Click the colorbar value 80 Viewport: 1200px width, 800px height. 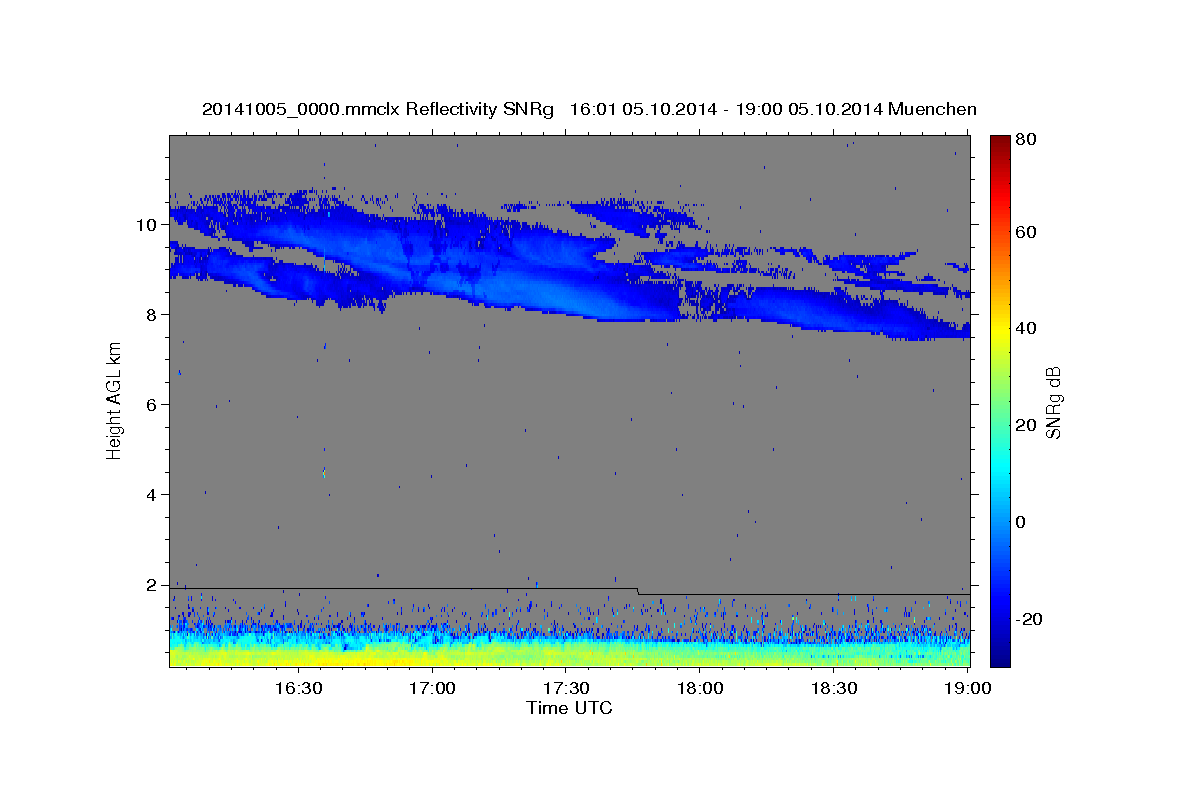point(1025,139)
